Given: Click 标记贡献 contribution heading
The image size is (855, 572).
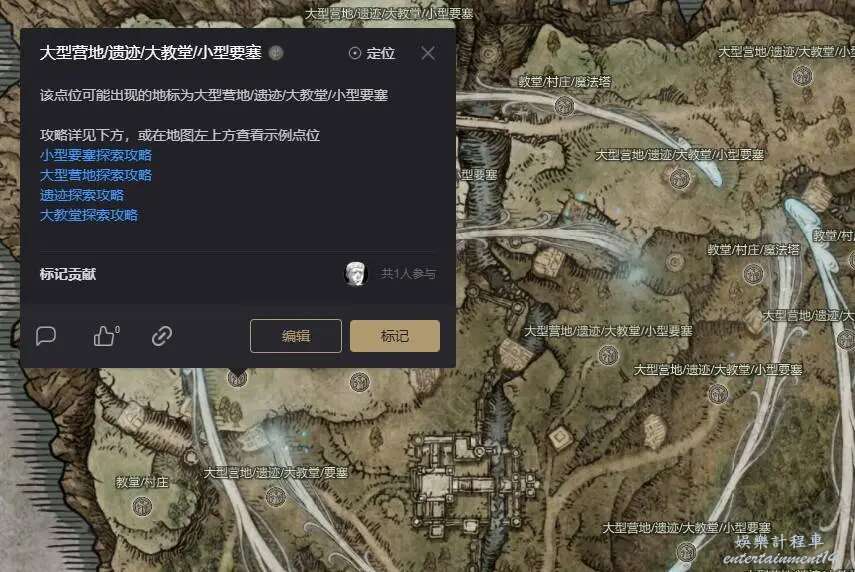Looking at the screenshot, I should pyautogui.click(x=68, y=274).
